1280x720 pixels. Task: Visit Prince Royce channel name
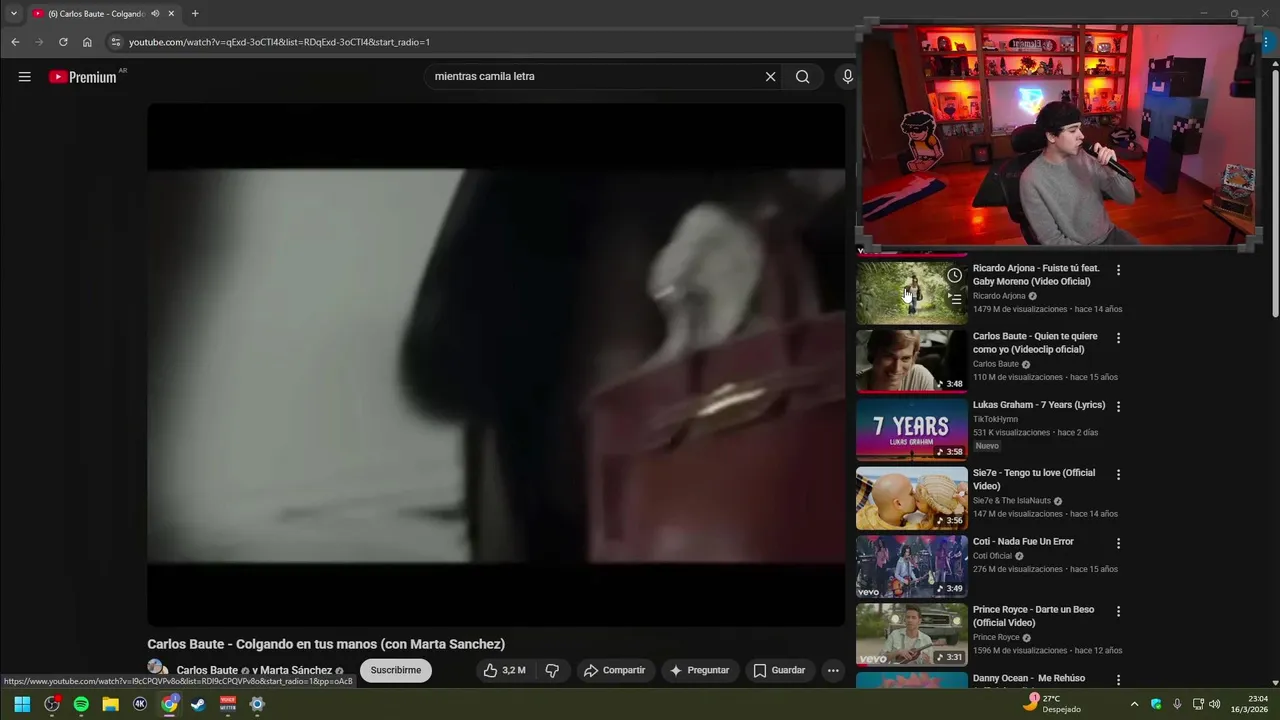(x=996, y=638)
